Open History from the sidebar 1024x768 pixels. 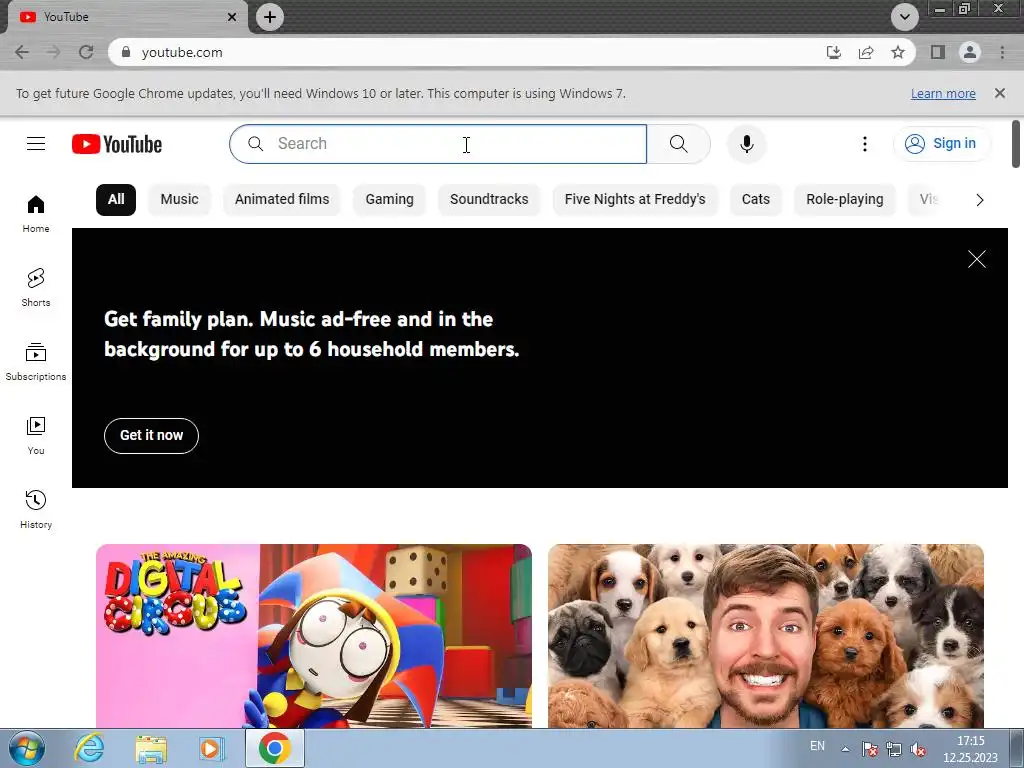point(36,509)
